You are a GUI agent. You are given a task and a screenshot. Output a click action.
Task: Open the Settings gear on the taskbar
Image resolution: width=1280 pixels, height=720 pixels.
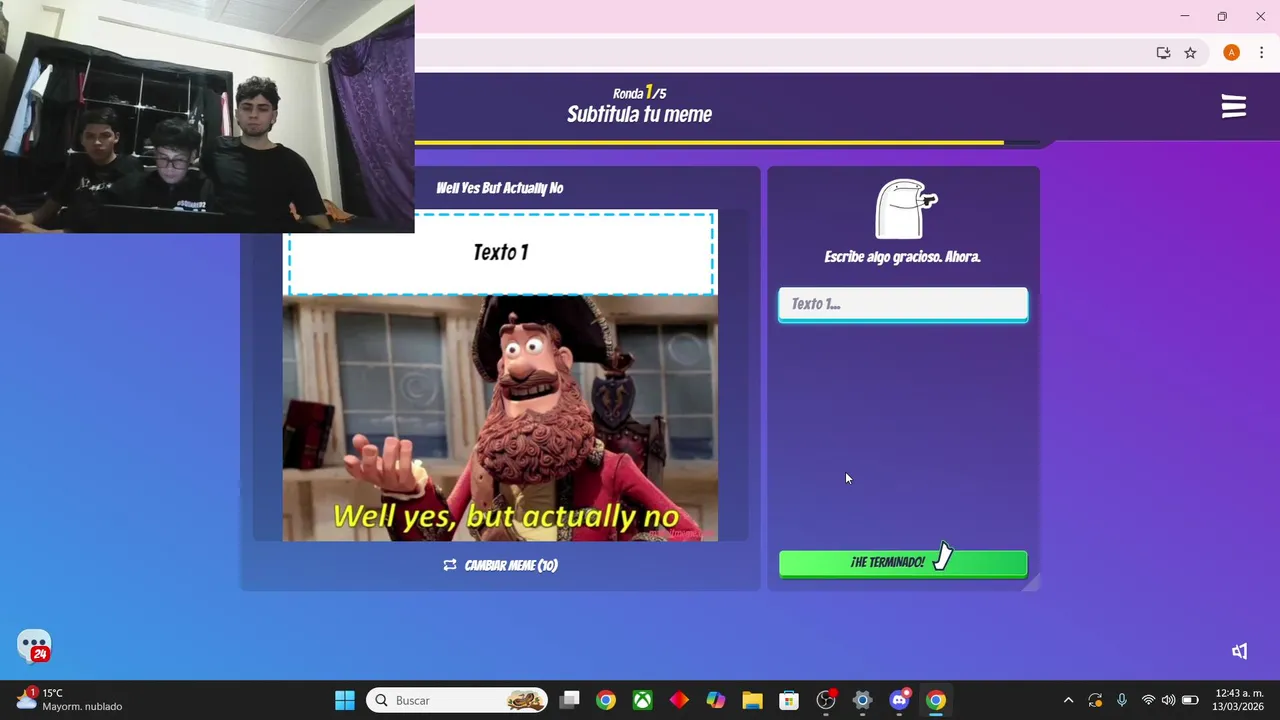pyautogui.click(x=862, y=700)
